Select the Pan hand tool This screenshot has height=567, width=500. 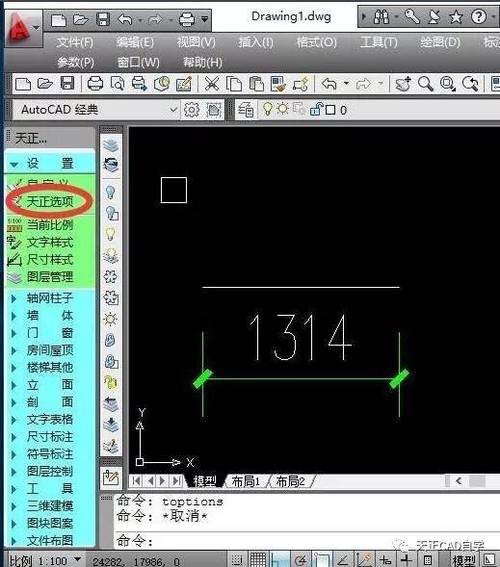tap(403, 84)
